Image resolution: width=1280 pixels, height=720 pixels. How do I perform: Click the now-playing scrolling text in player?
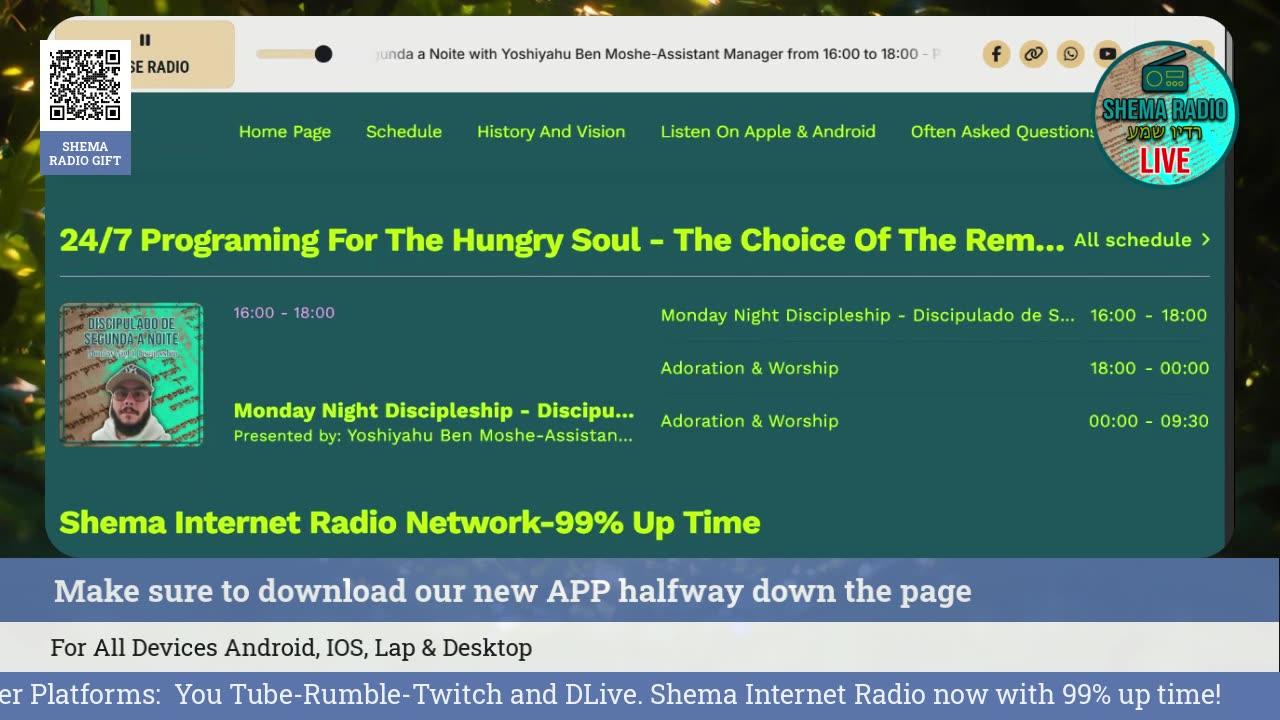coord(658,54)
